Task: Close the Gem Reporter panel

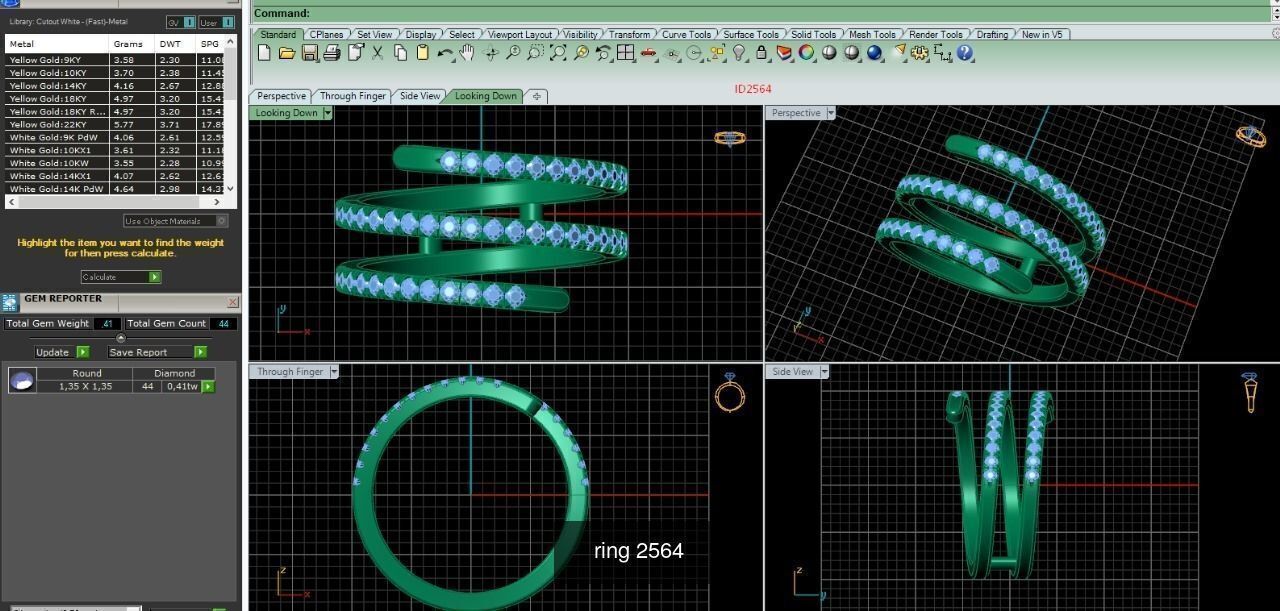Action: pos(233,302)
